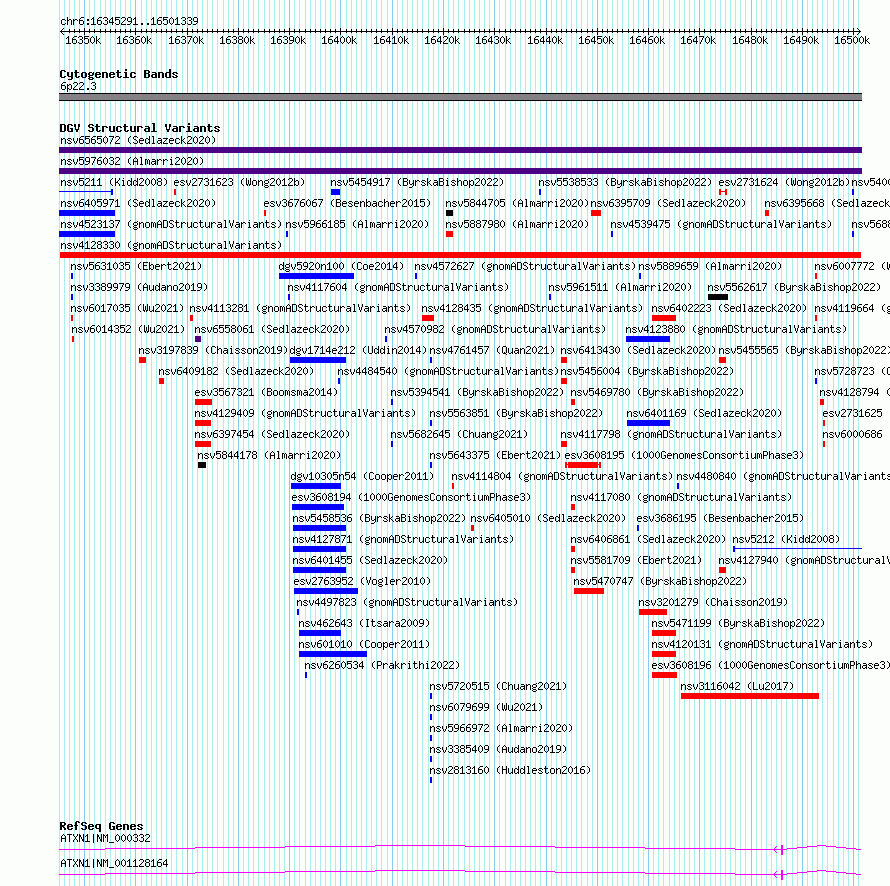Click the blue dgv5920n100 (Coe2014) variant bar
This screenshot has width=890, height=886.
tap(316, 276)
